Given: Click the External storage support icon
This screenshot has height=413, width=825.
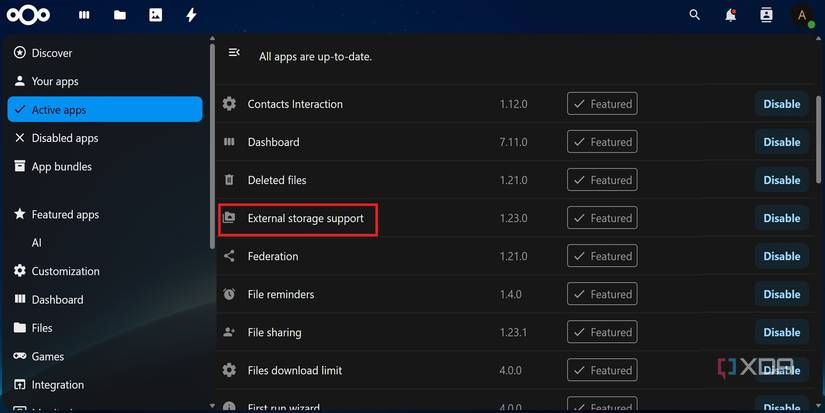Looking at the screenshot, I should pyautogui.click(x=229, y=218).
